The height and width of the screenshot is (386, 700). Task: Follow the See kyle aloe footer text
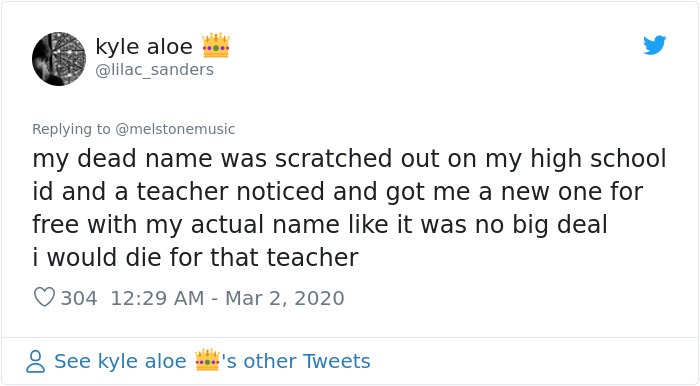click(x=120, y=361)
